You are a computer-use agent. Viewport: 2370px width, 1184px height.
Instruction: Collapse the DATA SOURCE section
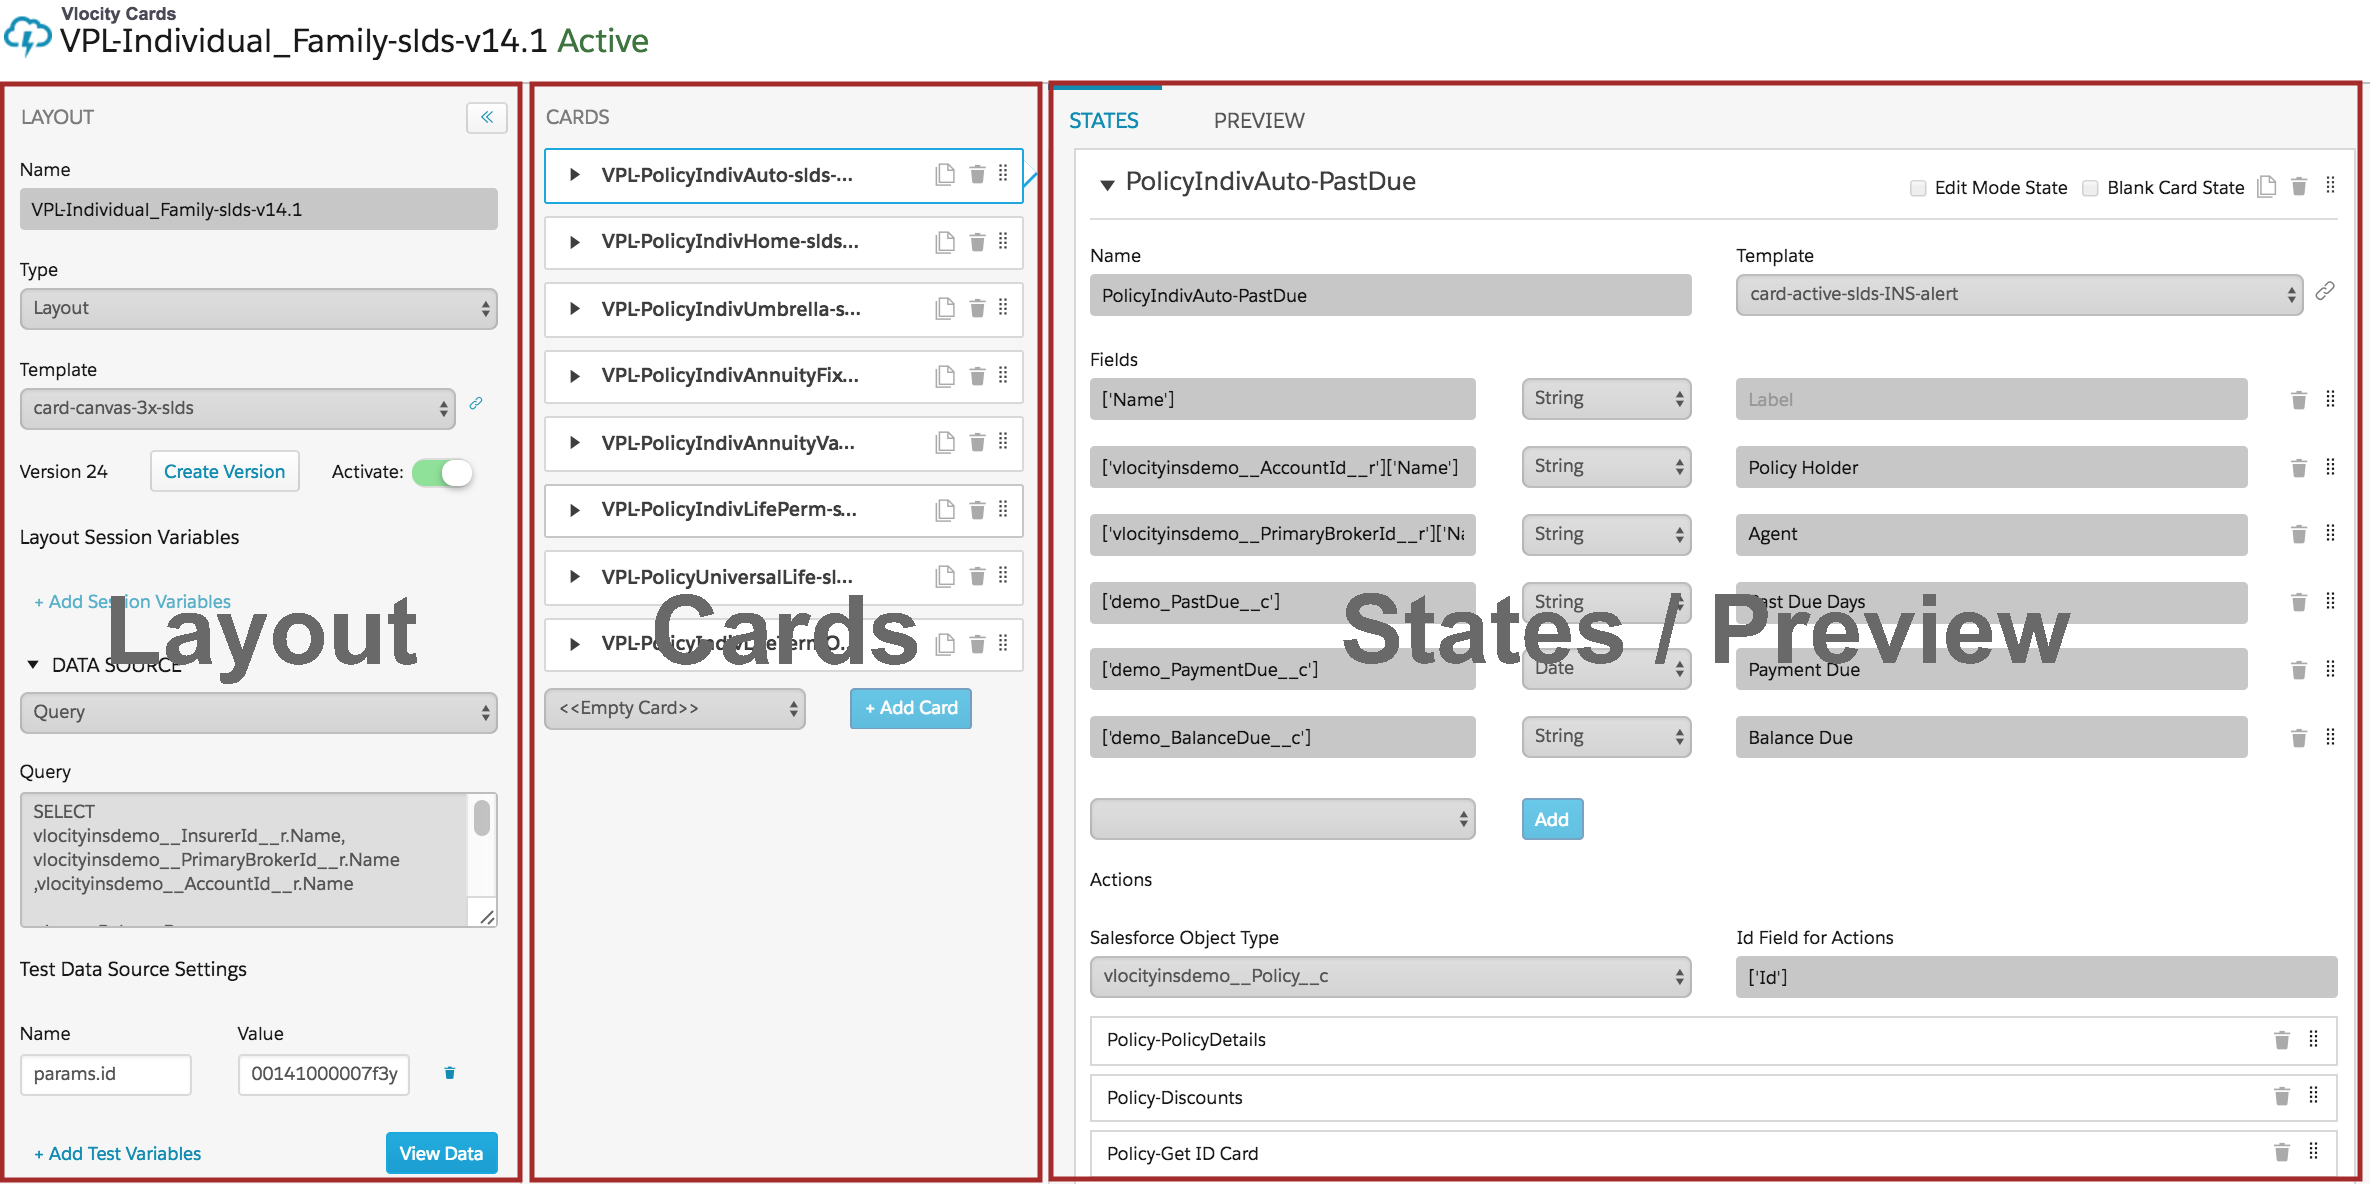[x=33, y=665]
